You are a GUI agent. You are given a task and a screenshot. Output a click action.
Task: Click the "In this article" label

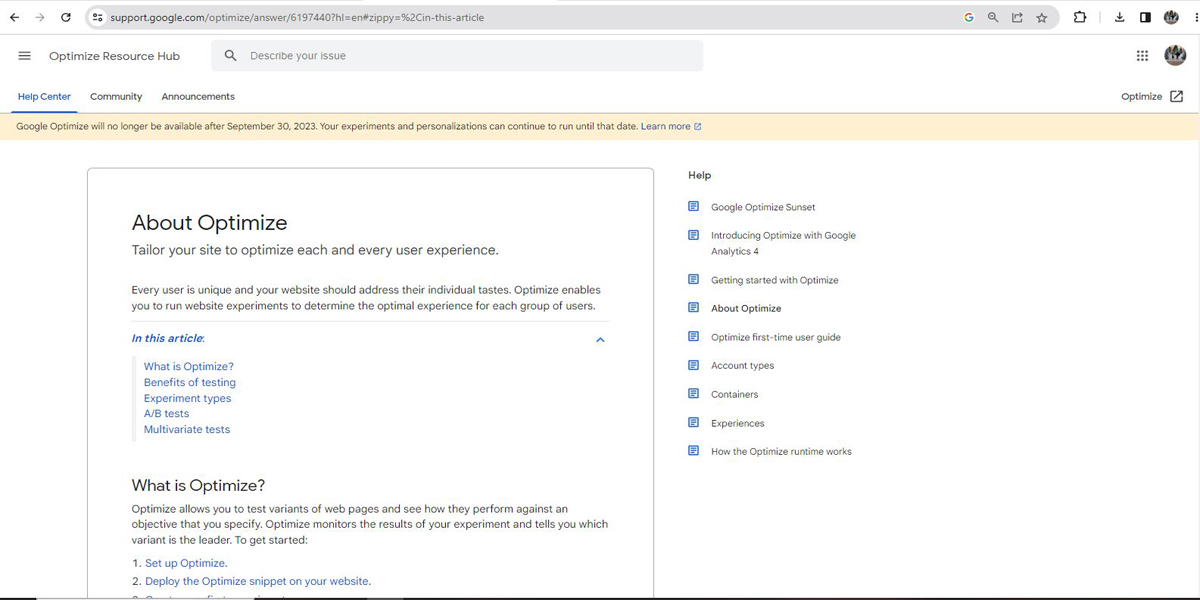click(x=168, y=339)
